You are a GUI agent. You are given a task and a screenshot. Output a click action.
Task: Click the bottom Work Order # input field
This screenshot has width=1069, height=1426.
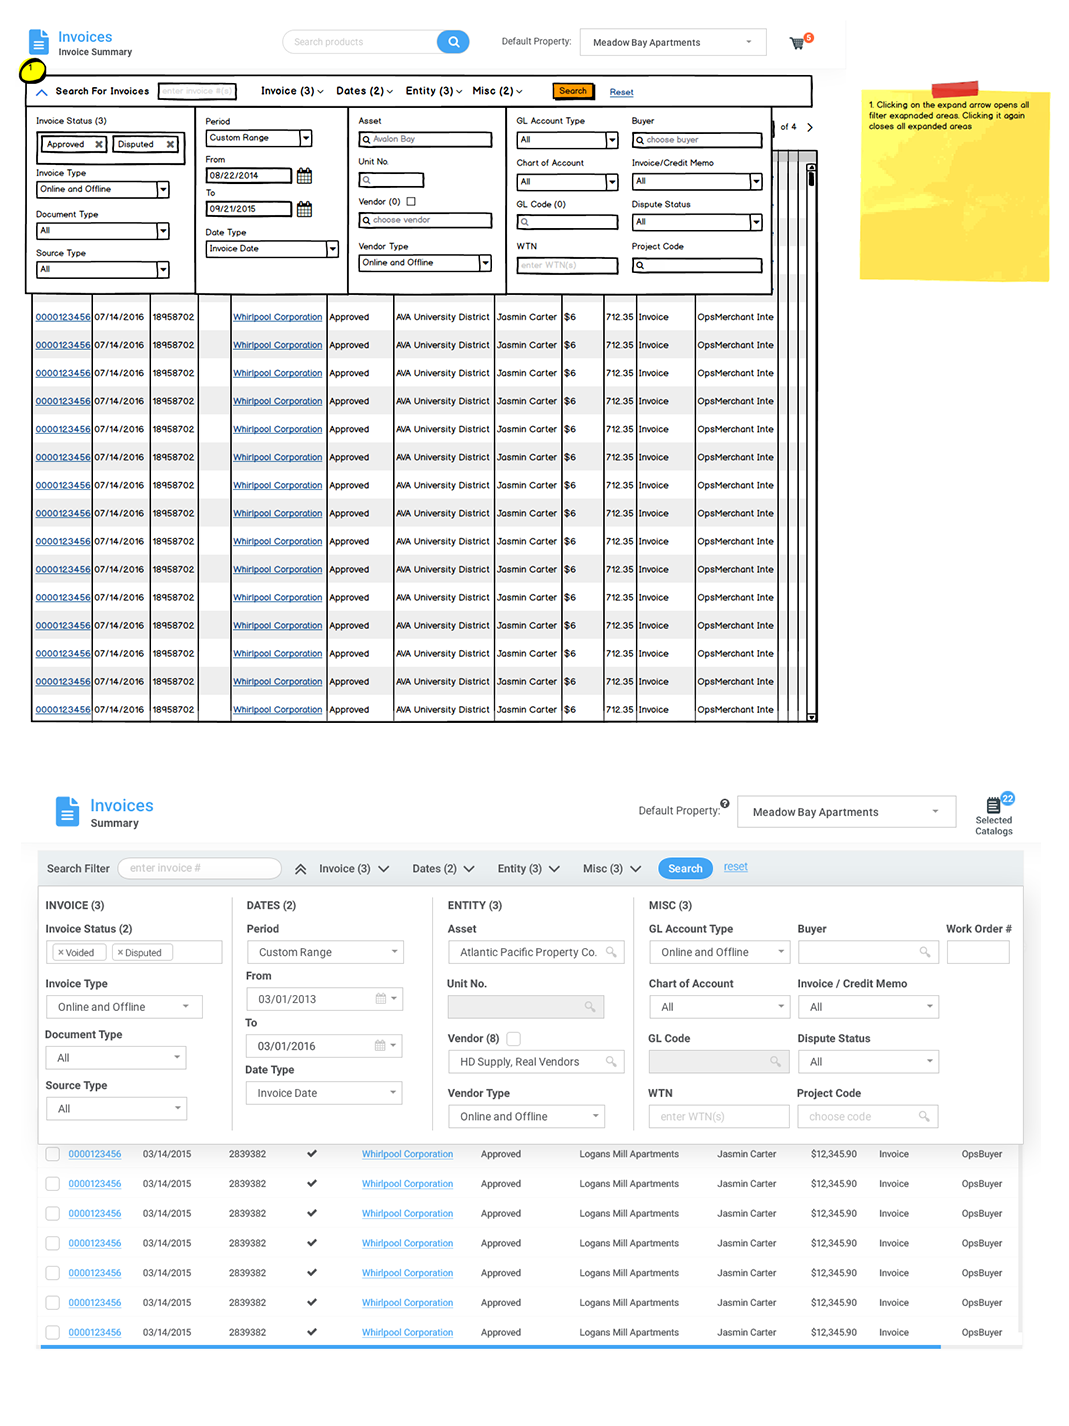coord(978,952)
